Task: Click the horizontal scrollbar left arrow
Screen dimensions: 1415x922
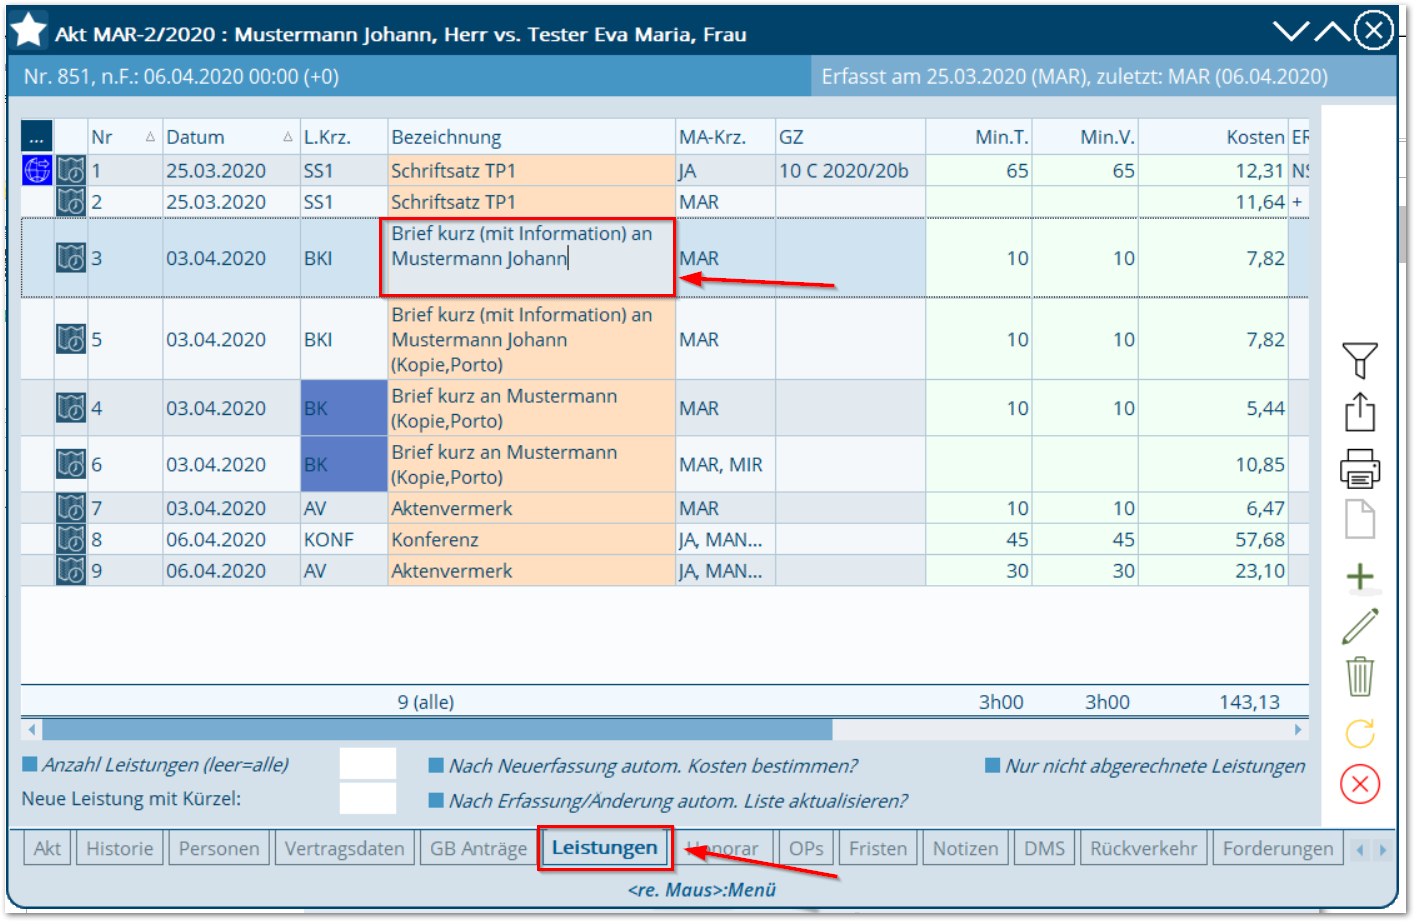Action: (x=32, y=730)
